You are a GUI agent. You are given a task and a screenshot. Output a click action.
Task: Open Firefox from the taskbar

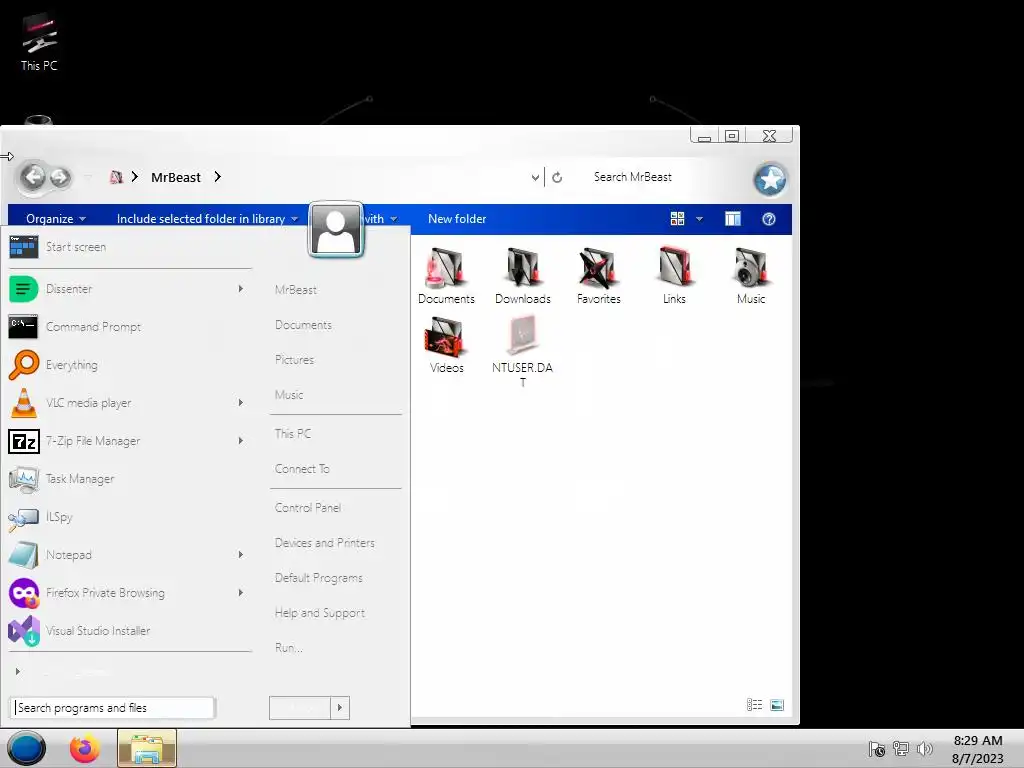click(85, 748)
